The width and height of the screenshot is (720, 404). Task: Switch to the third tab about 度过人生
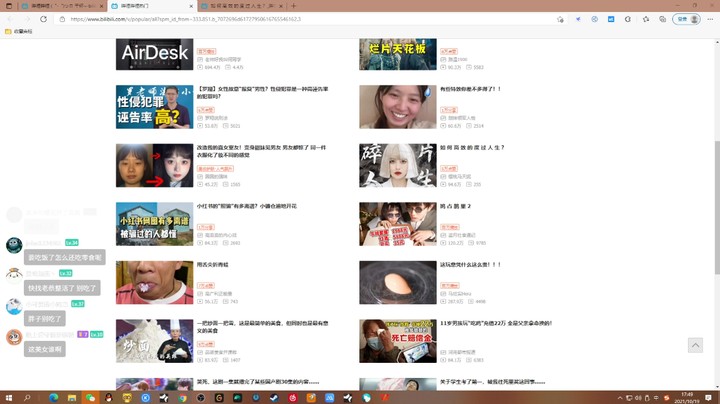pyautogui.click(x=243, y=6)
